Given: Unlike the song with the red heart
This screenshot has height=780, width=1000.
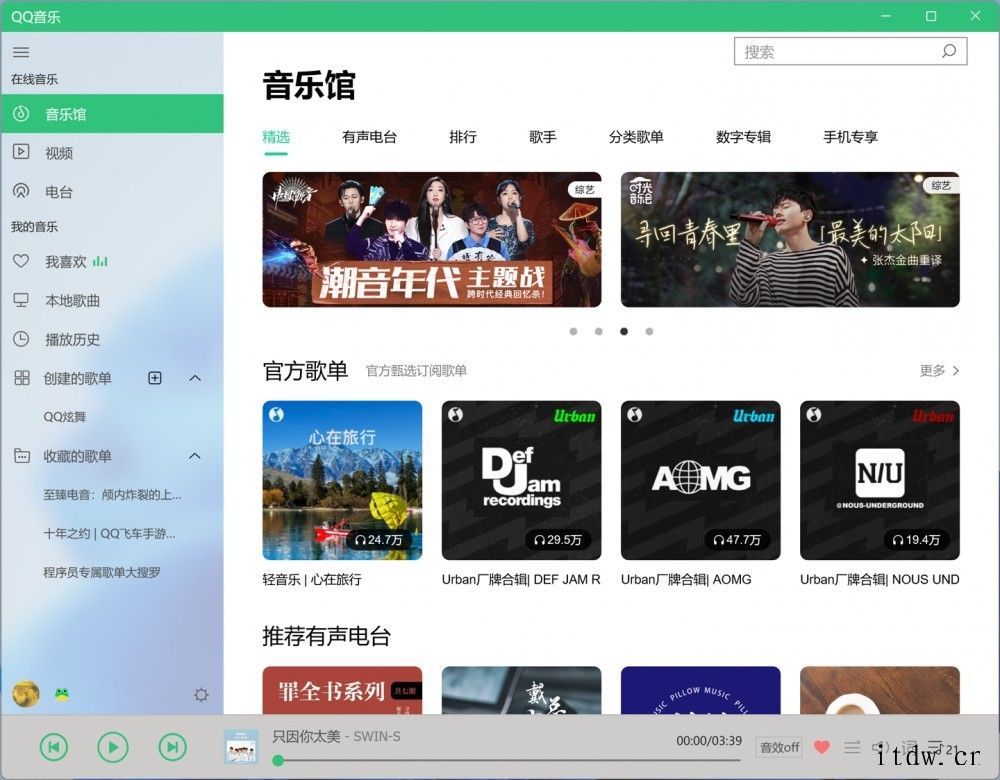Looking at the screenshot, I should coord(822,746).
